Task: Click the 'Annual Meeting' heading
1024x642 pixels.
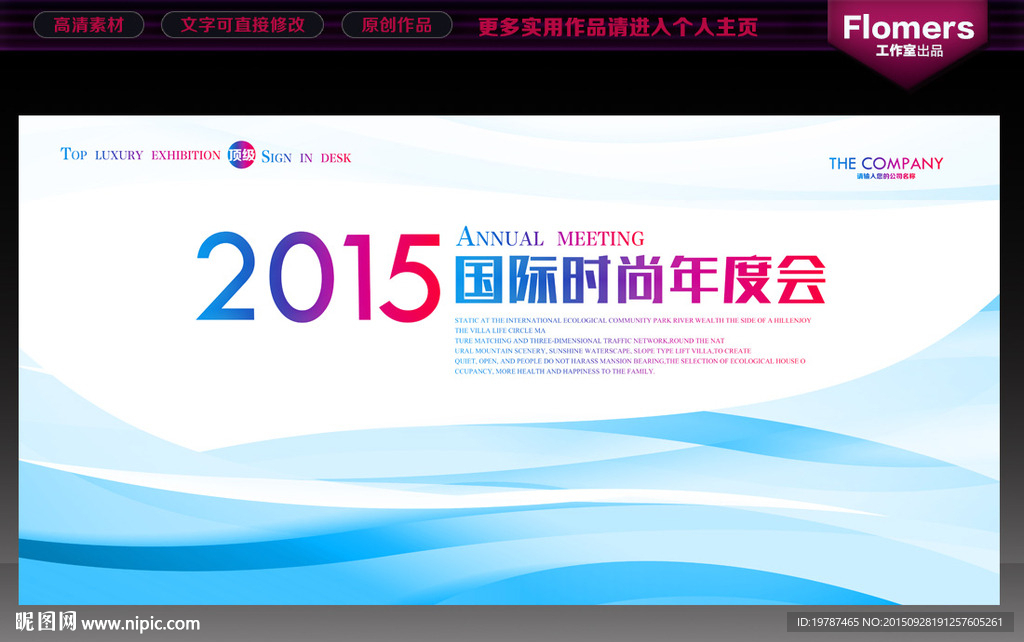Action: (x=550, y=237)
